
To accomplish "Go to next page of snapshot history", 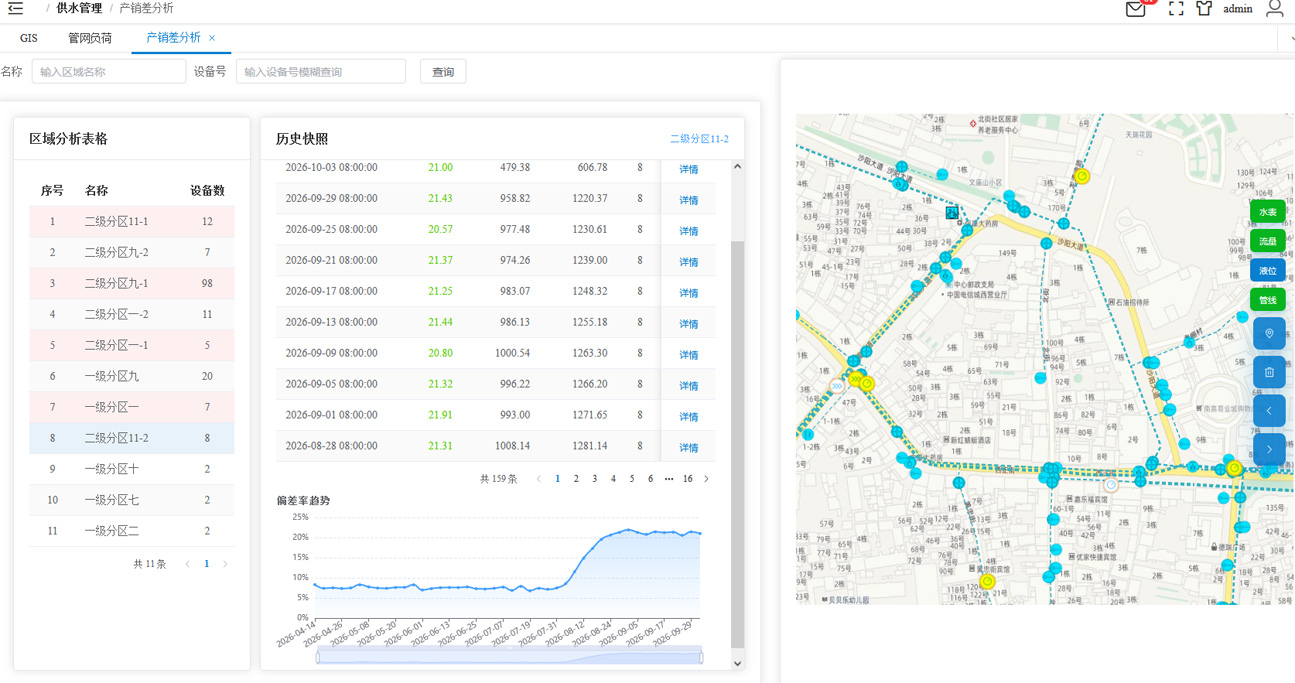I will pos(706,479).
